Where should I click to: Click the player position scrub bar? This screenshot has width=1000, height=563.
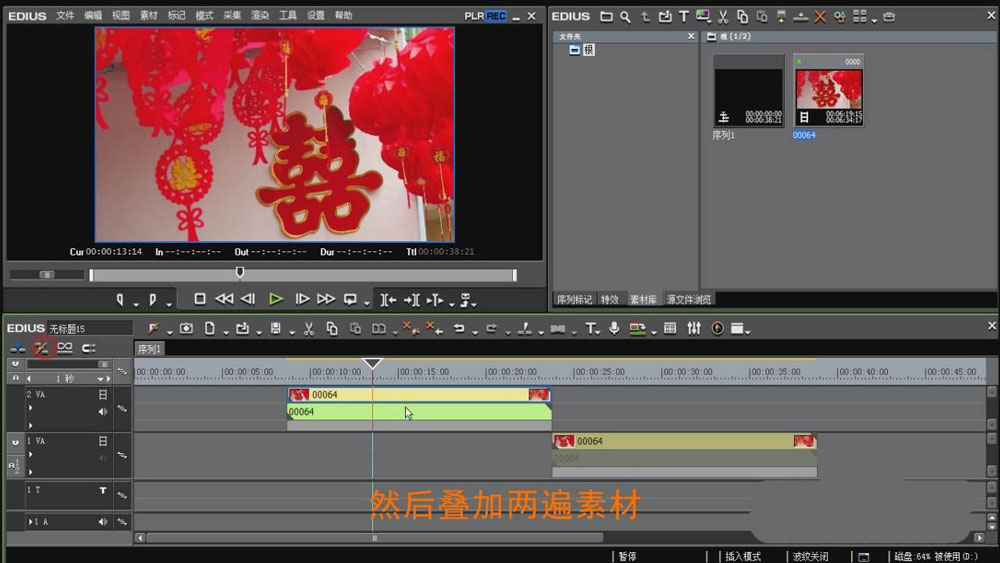point(300,275)
